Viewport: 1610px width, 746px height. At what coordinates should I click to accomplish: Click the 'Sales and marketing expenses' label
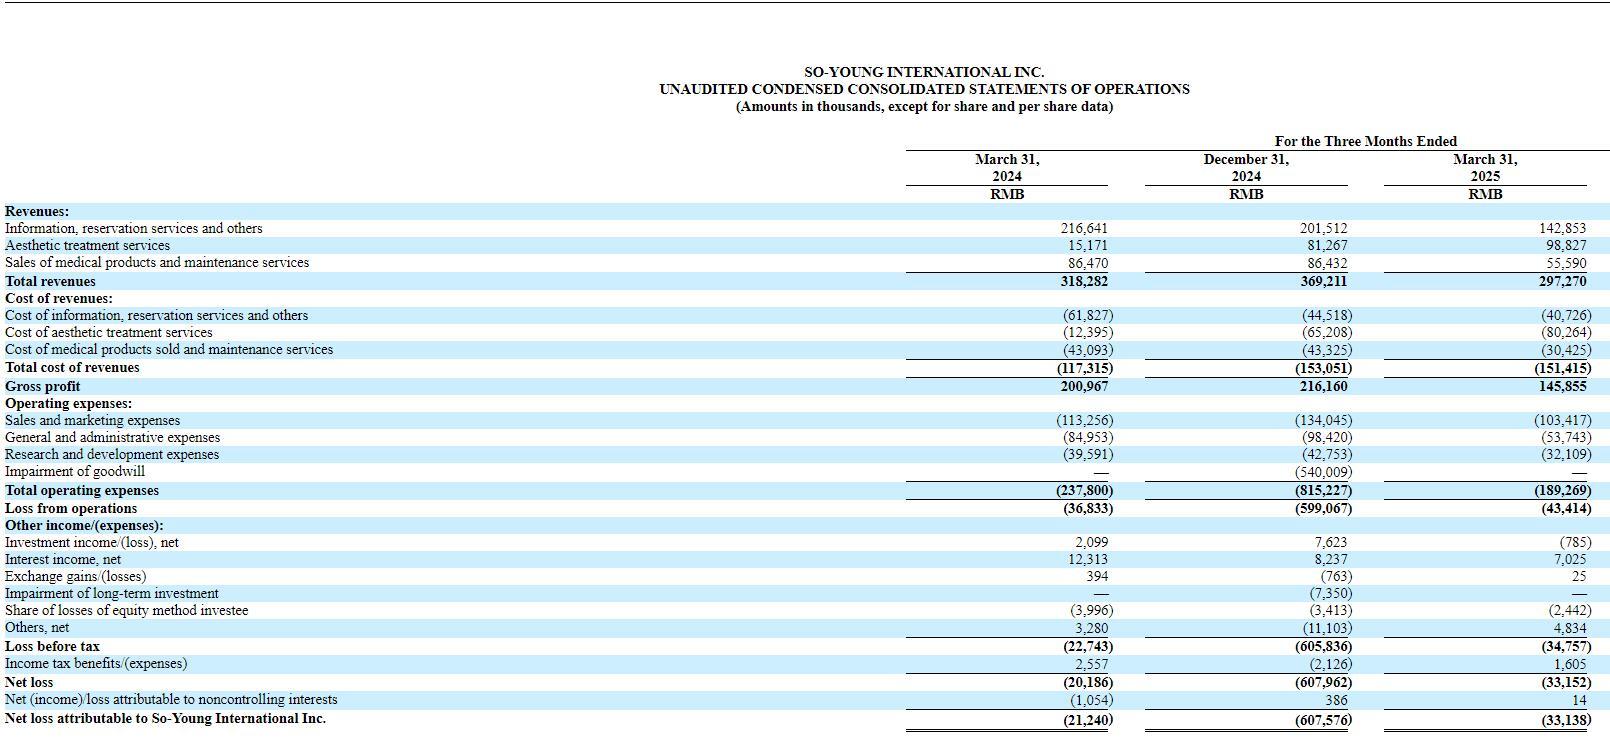[x=92, y=421]
